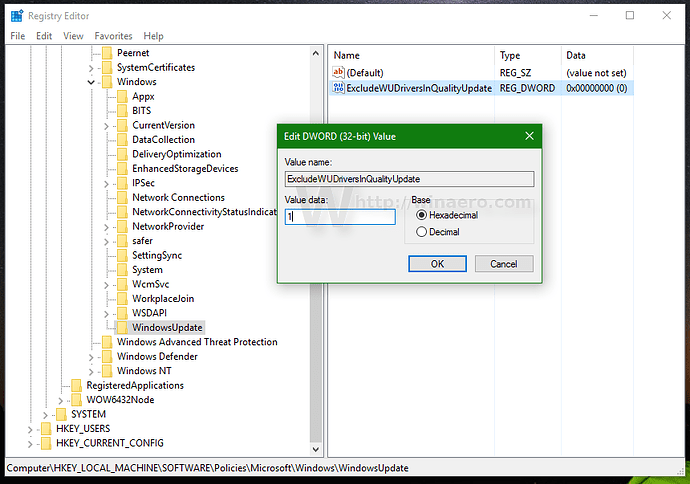This screenshot has height=484, width=690.
Task: Select the Hexadecimal base option
Action: coord(421,215)
